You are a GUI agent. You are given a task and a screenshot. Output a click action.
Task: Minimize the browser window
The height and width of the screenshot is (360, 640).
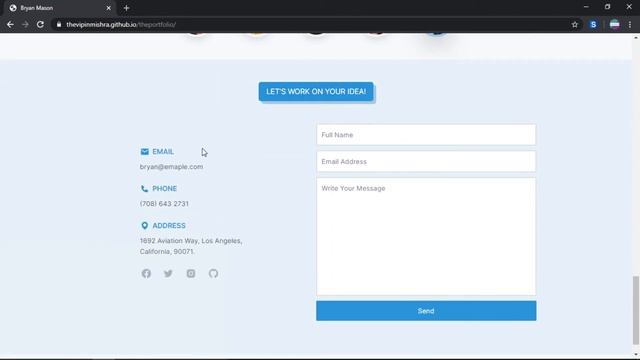coord(586,7)
